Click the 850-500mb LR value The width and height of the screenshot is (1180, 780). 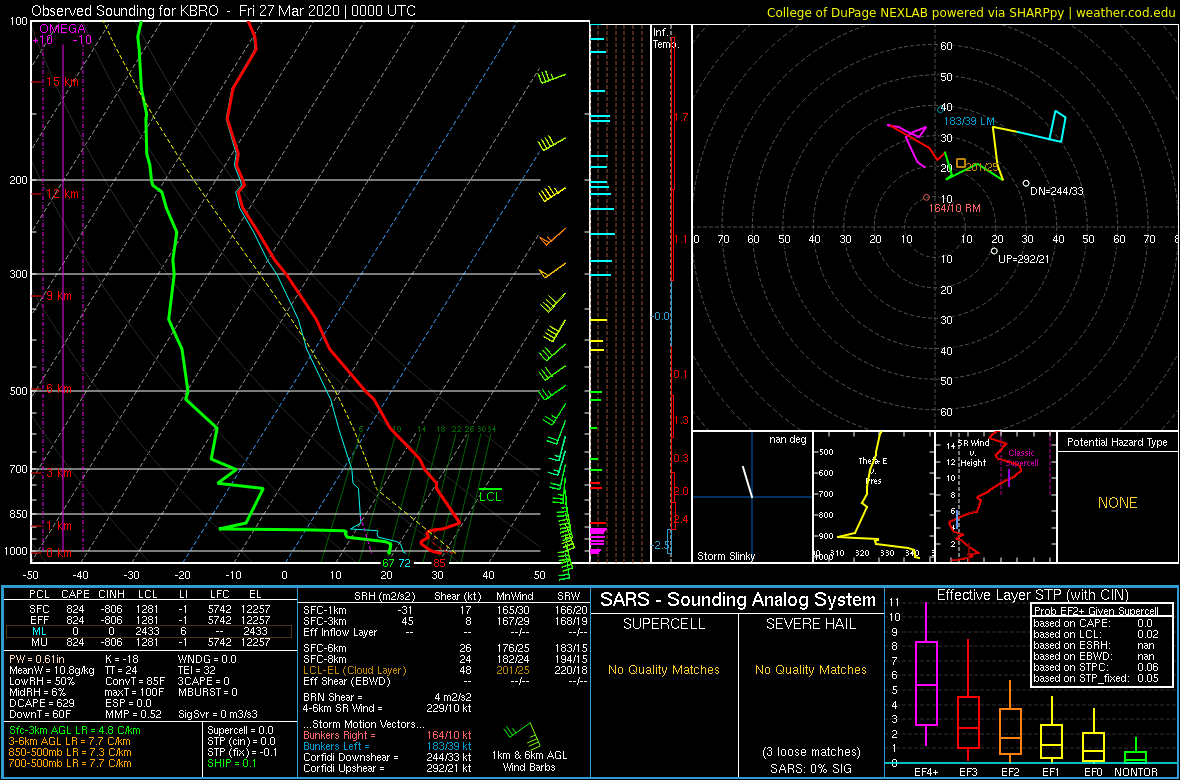pyautogui.click(x=71, y=752)
